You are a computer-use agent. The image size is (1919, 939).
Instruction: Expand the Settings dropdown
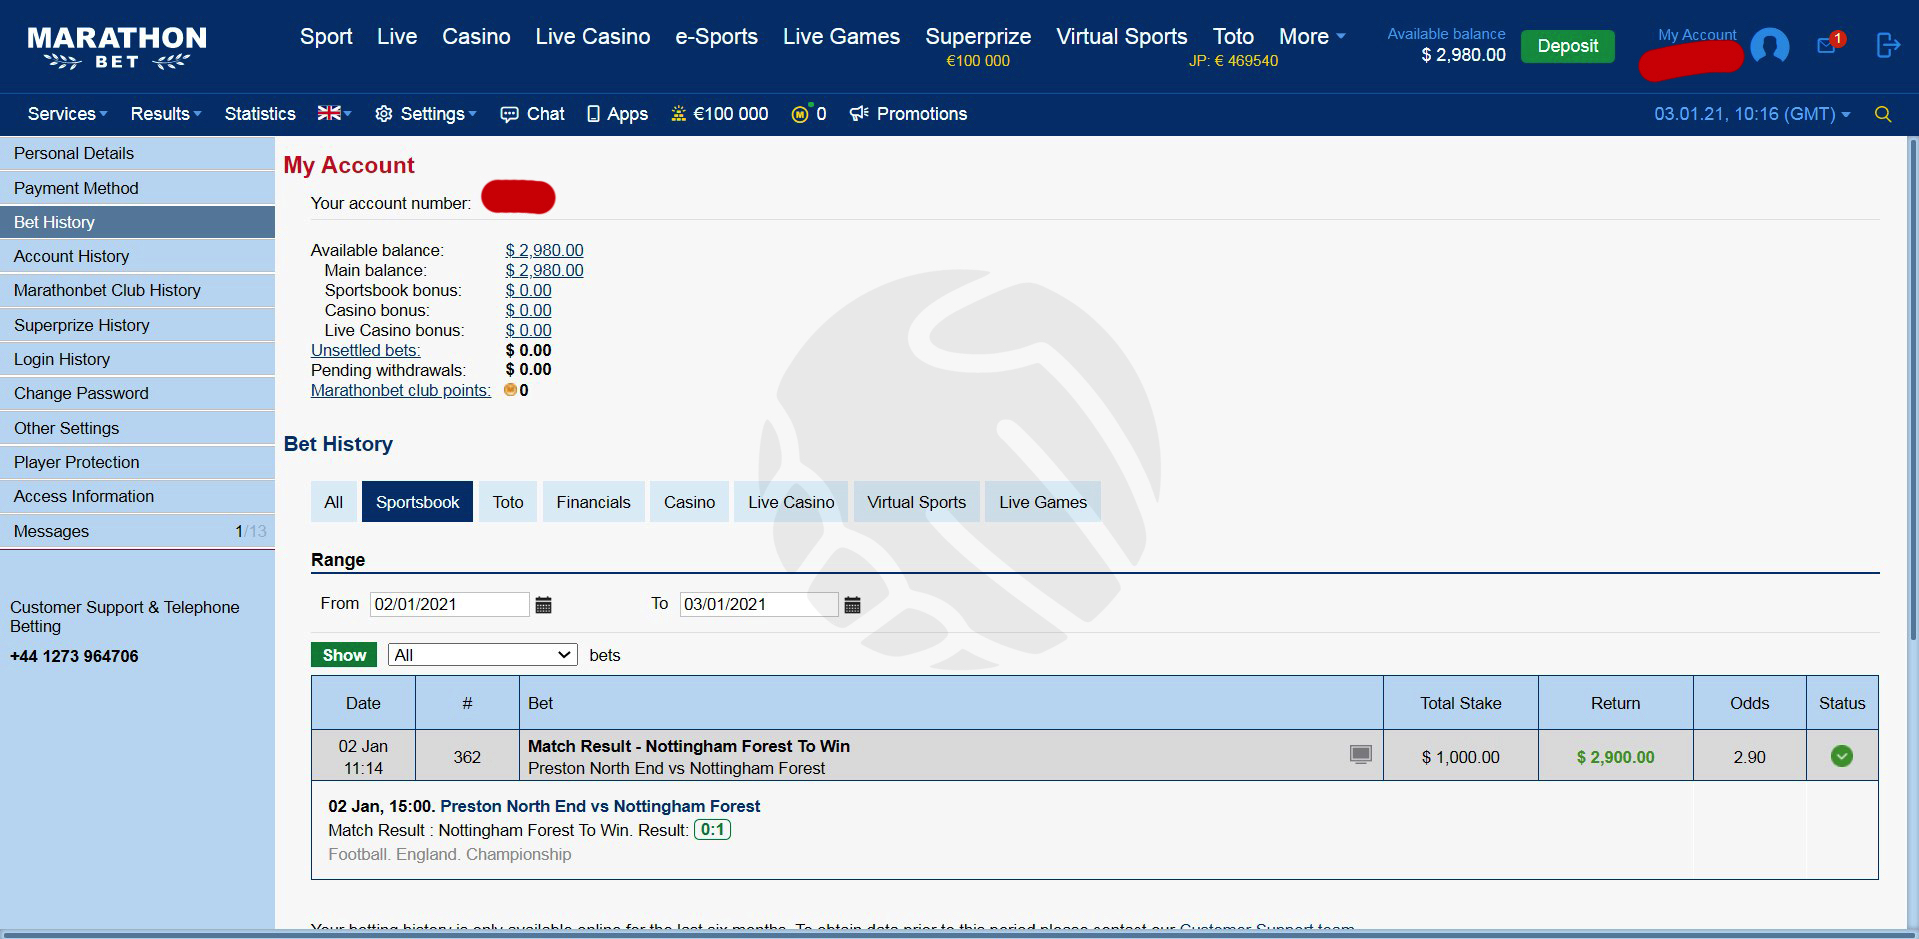[426, 114]
